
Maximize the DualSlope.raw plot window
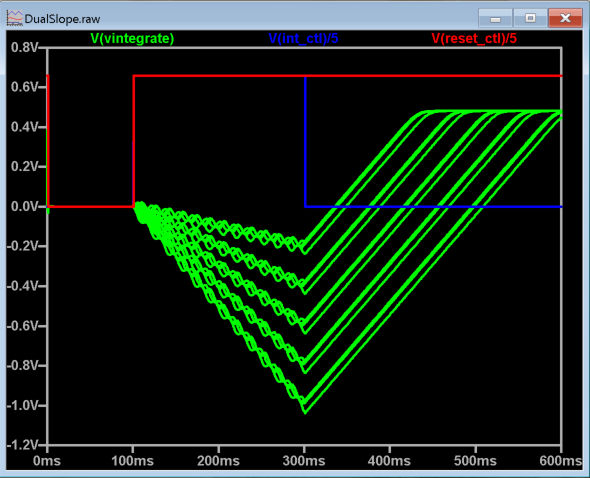[530, 18]
